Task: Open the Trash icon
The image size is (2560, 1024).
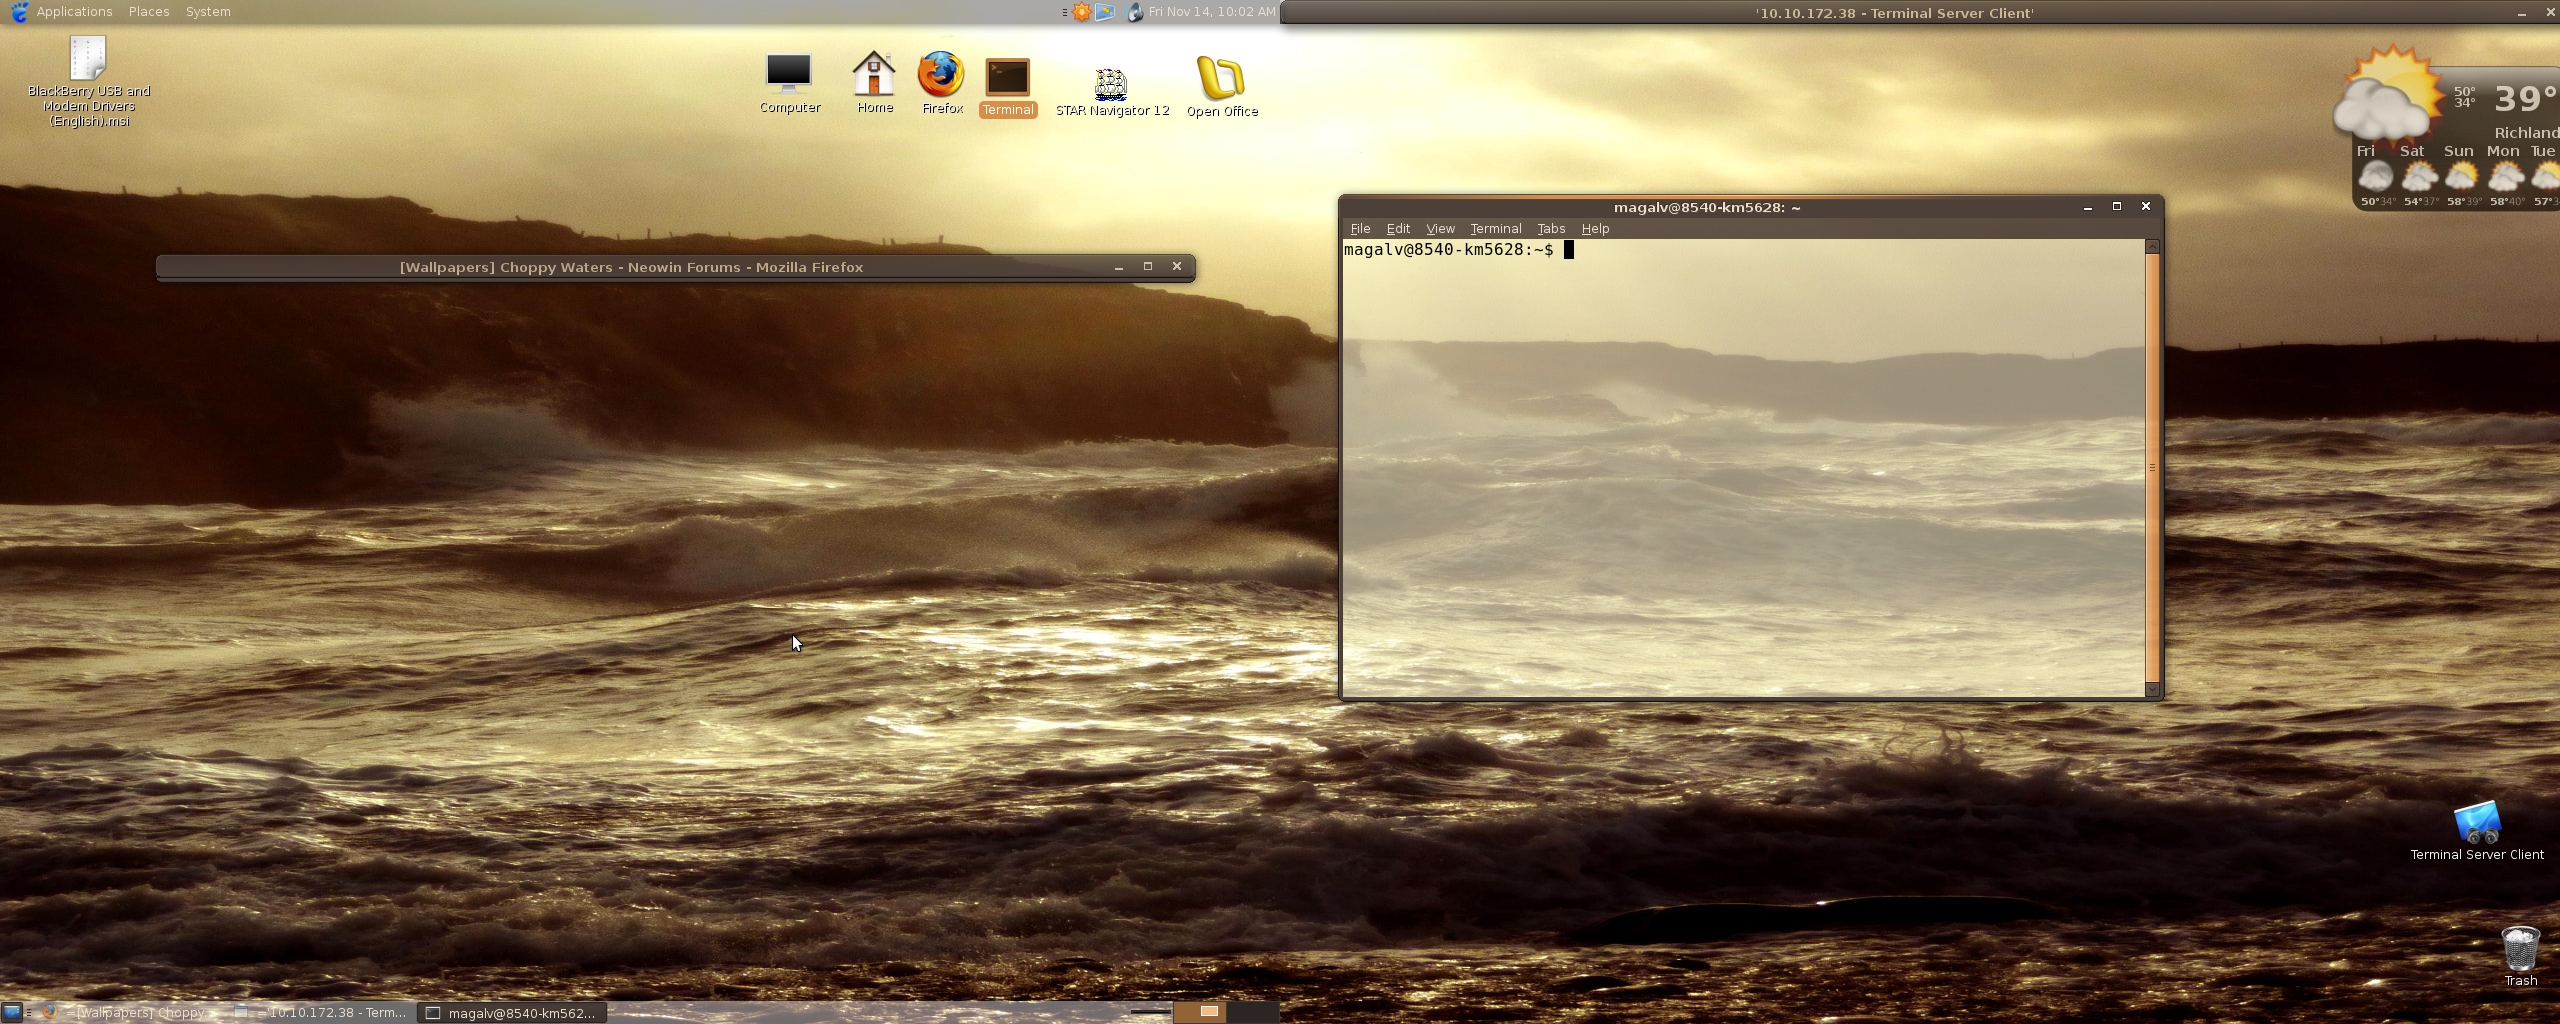Action: click(2520, 948)
